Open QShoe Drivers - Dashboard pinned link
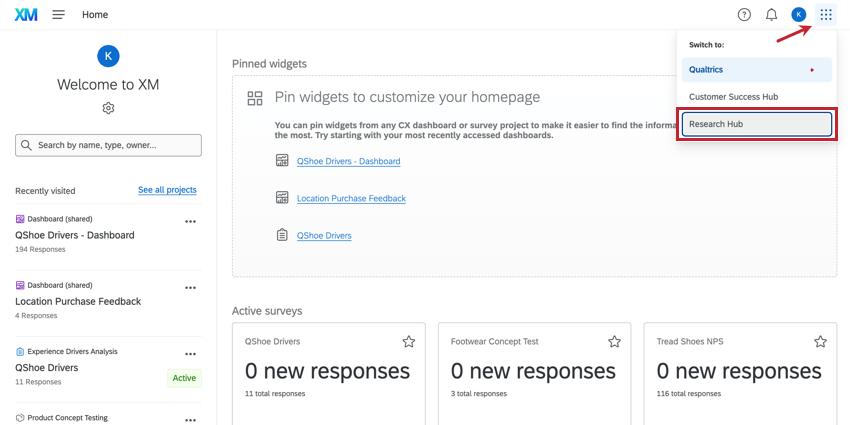 coord(348,161)
